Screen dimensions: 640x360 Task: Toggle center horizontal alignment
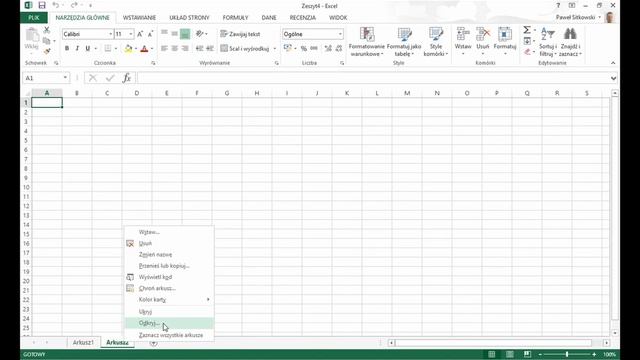coord(174,49)
